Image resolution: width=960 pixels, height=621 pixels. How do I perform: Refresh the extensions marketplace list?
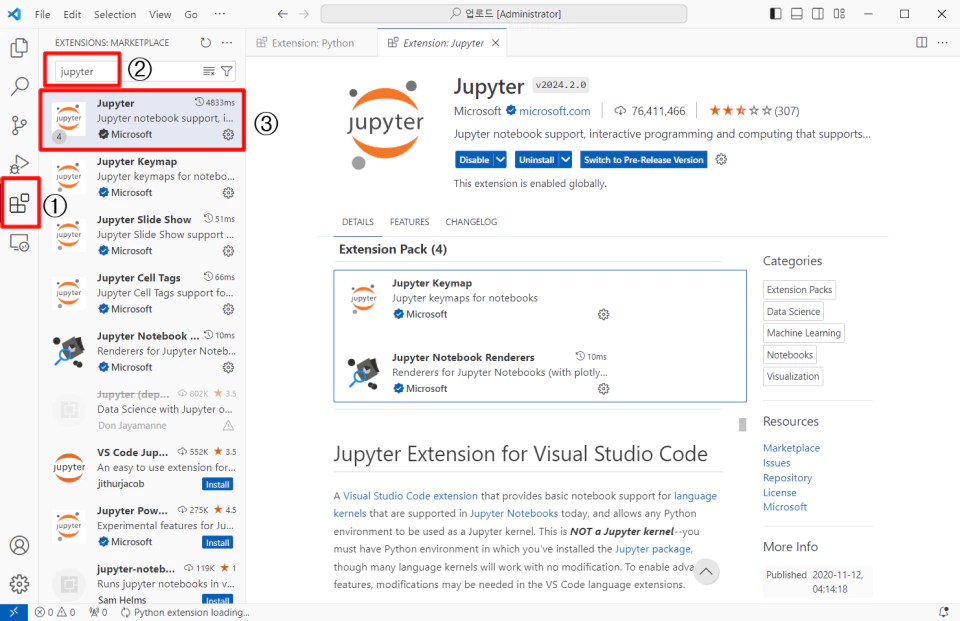[206, 42]
